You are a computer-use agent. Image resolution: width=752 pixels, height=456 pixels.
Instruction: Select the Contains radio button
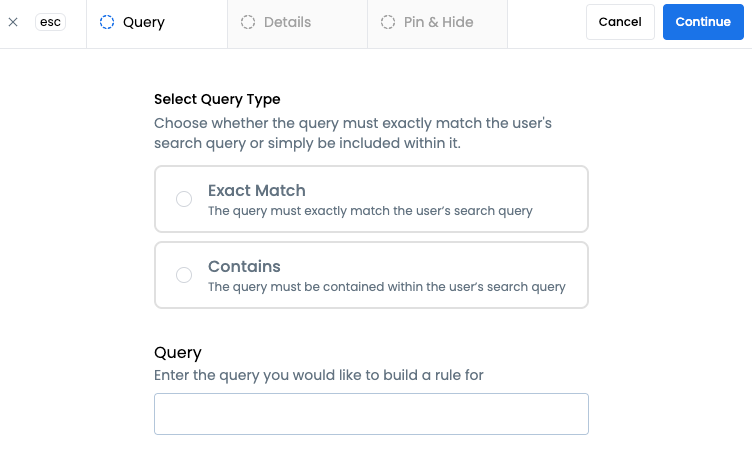click(184, 275)
